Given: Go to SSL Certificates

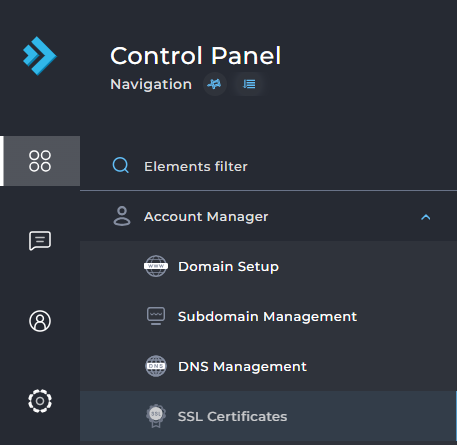Looking at the screenshot, I should [x=268, y=416].
